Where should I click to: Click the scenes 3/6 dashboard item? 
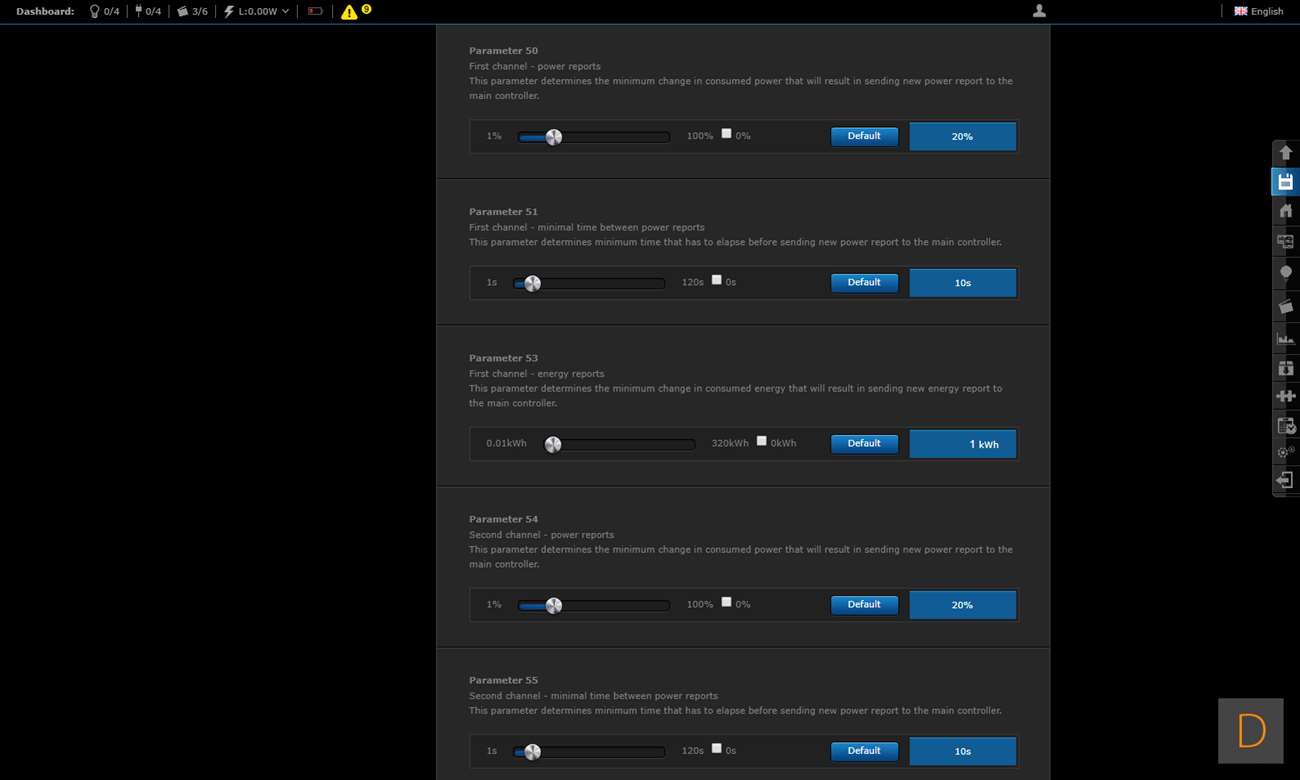192,12
